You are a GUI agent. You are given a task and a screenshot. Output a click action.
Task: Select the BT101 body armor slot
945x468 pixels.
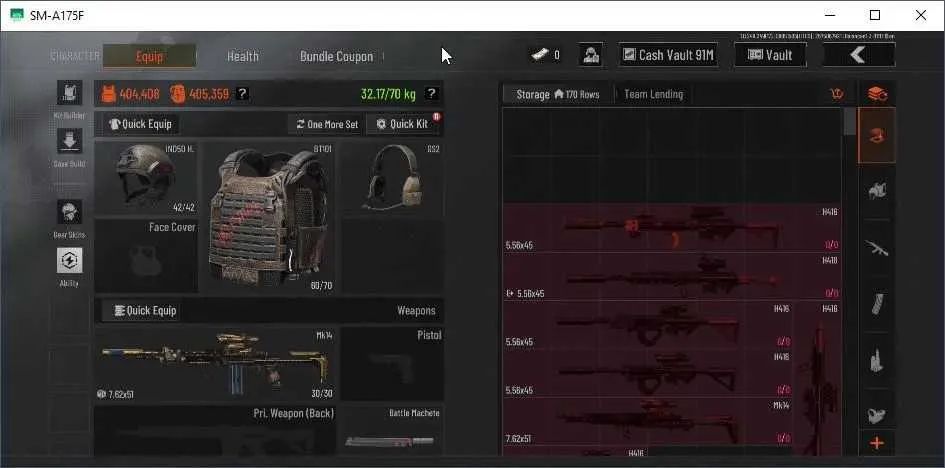269,217
